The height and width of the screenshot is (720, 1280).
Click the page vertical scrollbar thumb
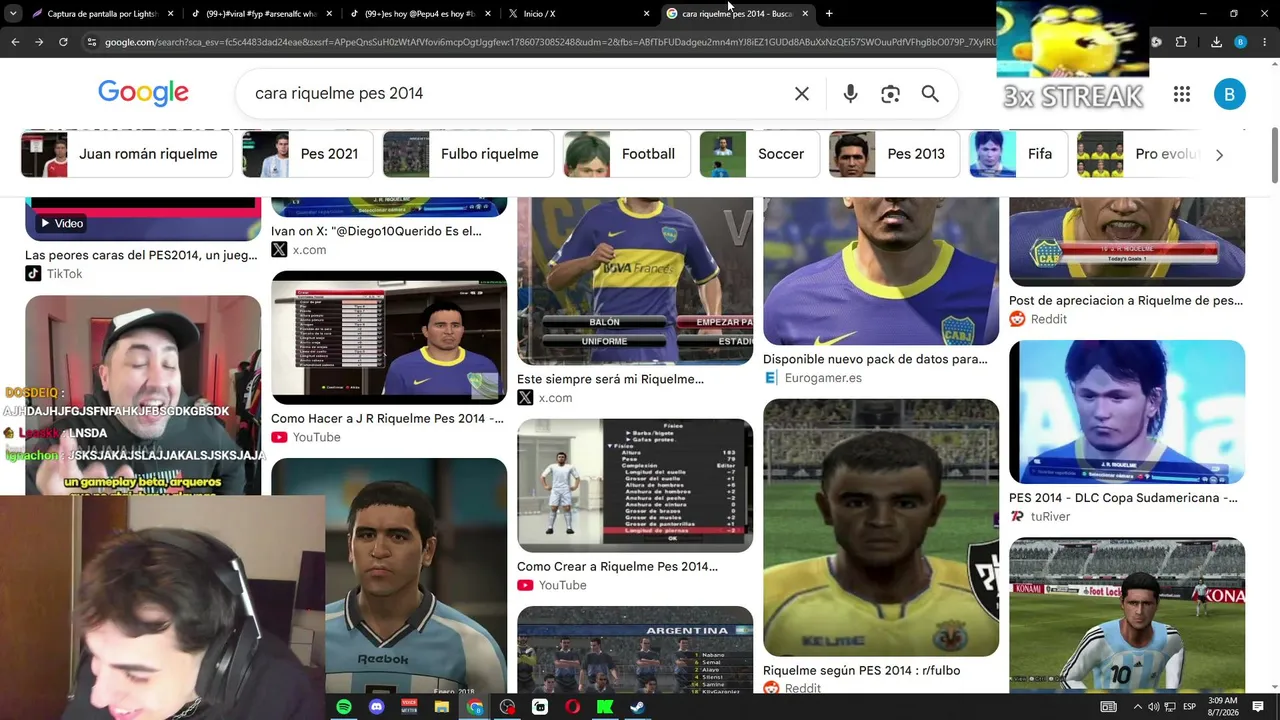point(1274,155)
